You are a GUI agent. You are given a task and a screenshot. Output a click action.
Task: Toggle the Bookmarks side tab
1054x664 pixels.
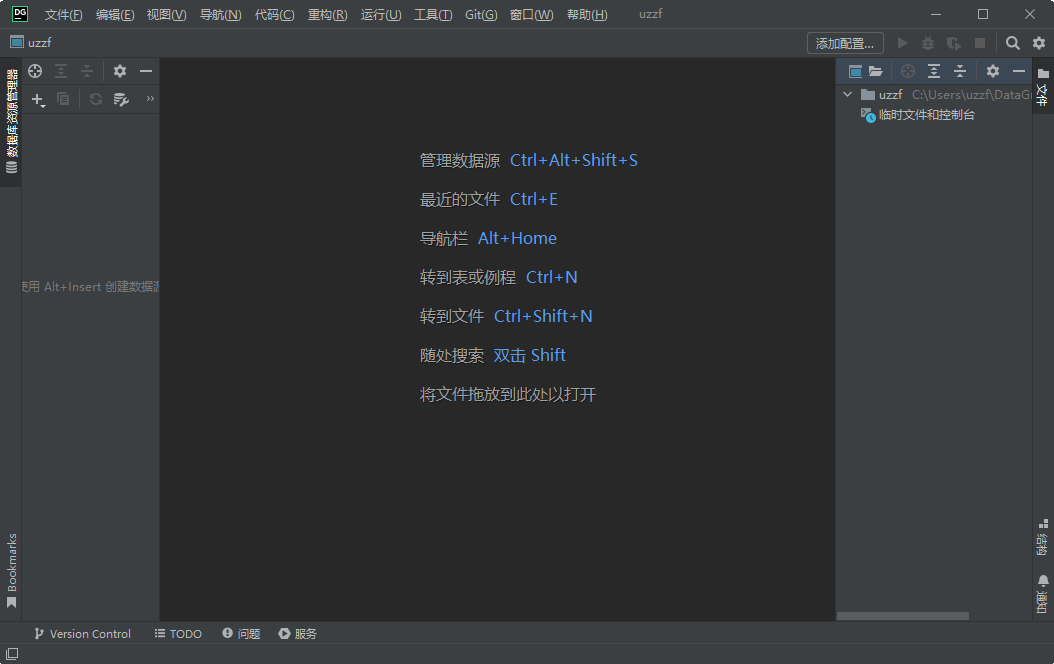tap(11, 571)
